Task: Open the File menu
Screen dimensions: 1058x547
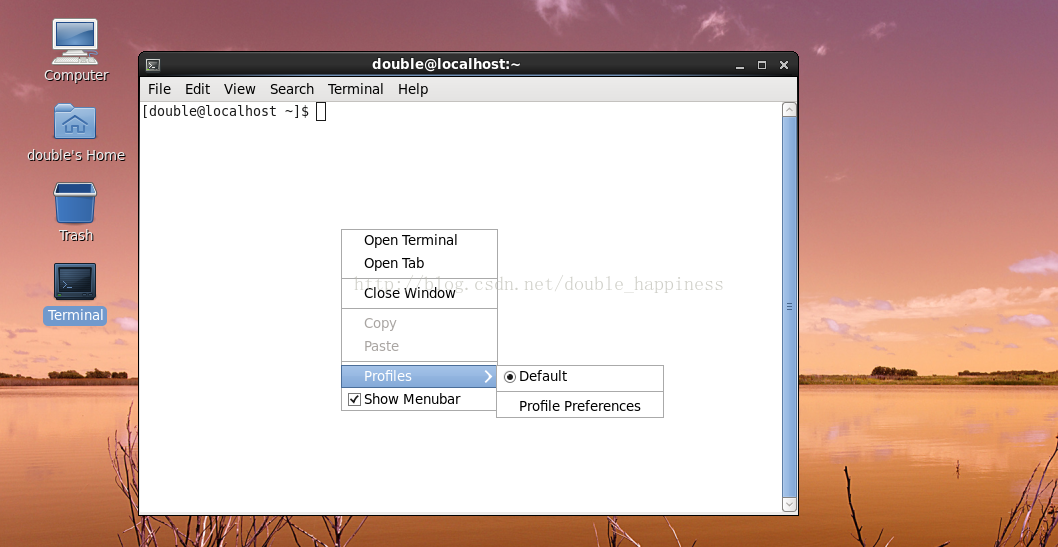Action: [159, 89]
